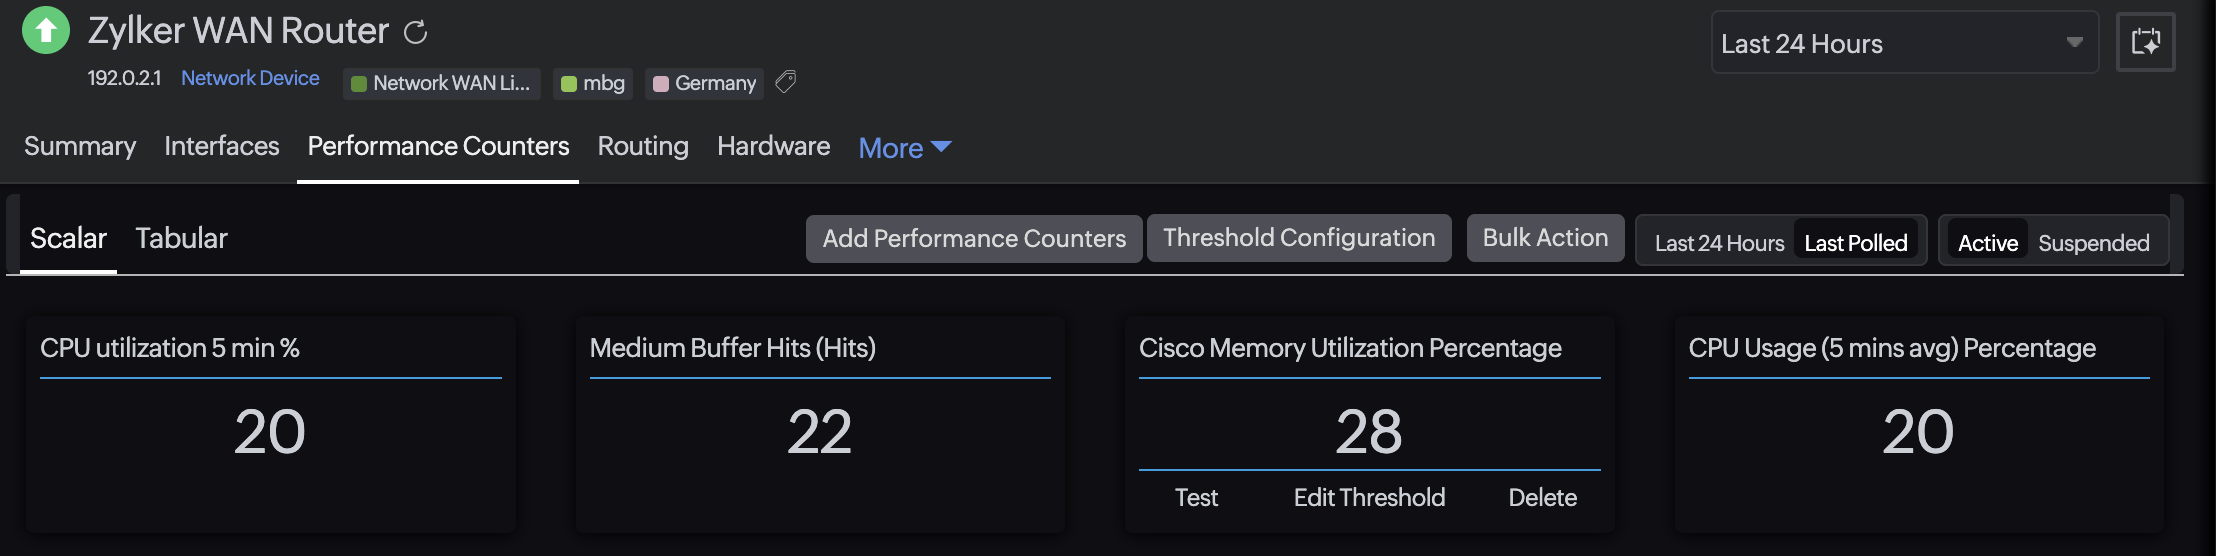Click the tag icon after Germany
Screen dimensions: 2216x556
[x=786, y=82]
